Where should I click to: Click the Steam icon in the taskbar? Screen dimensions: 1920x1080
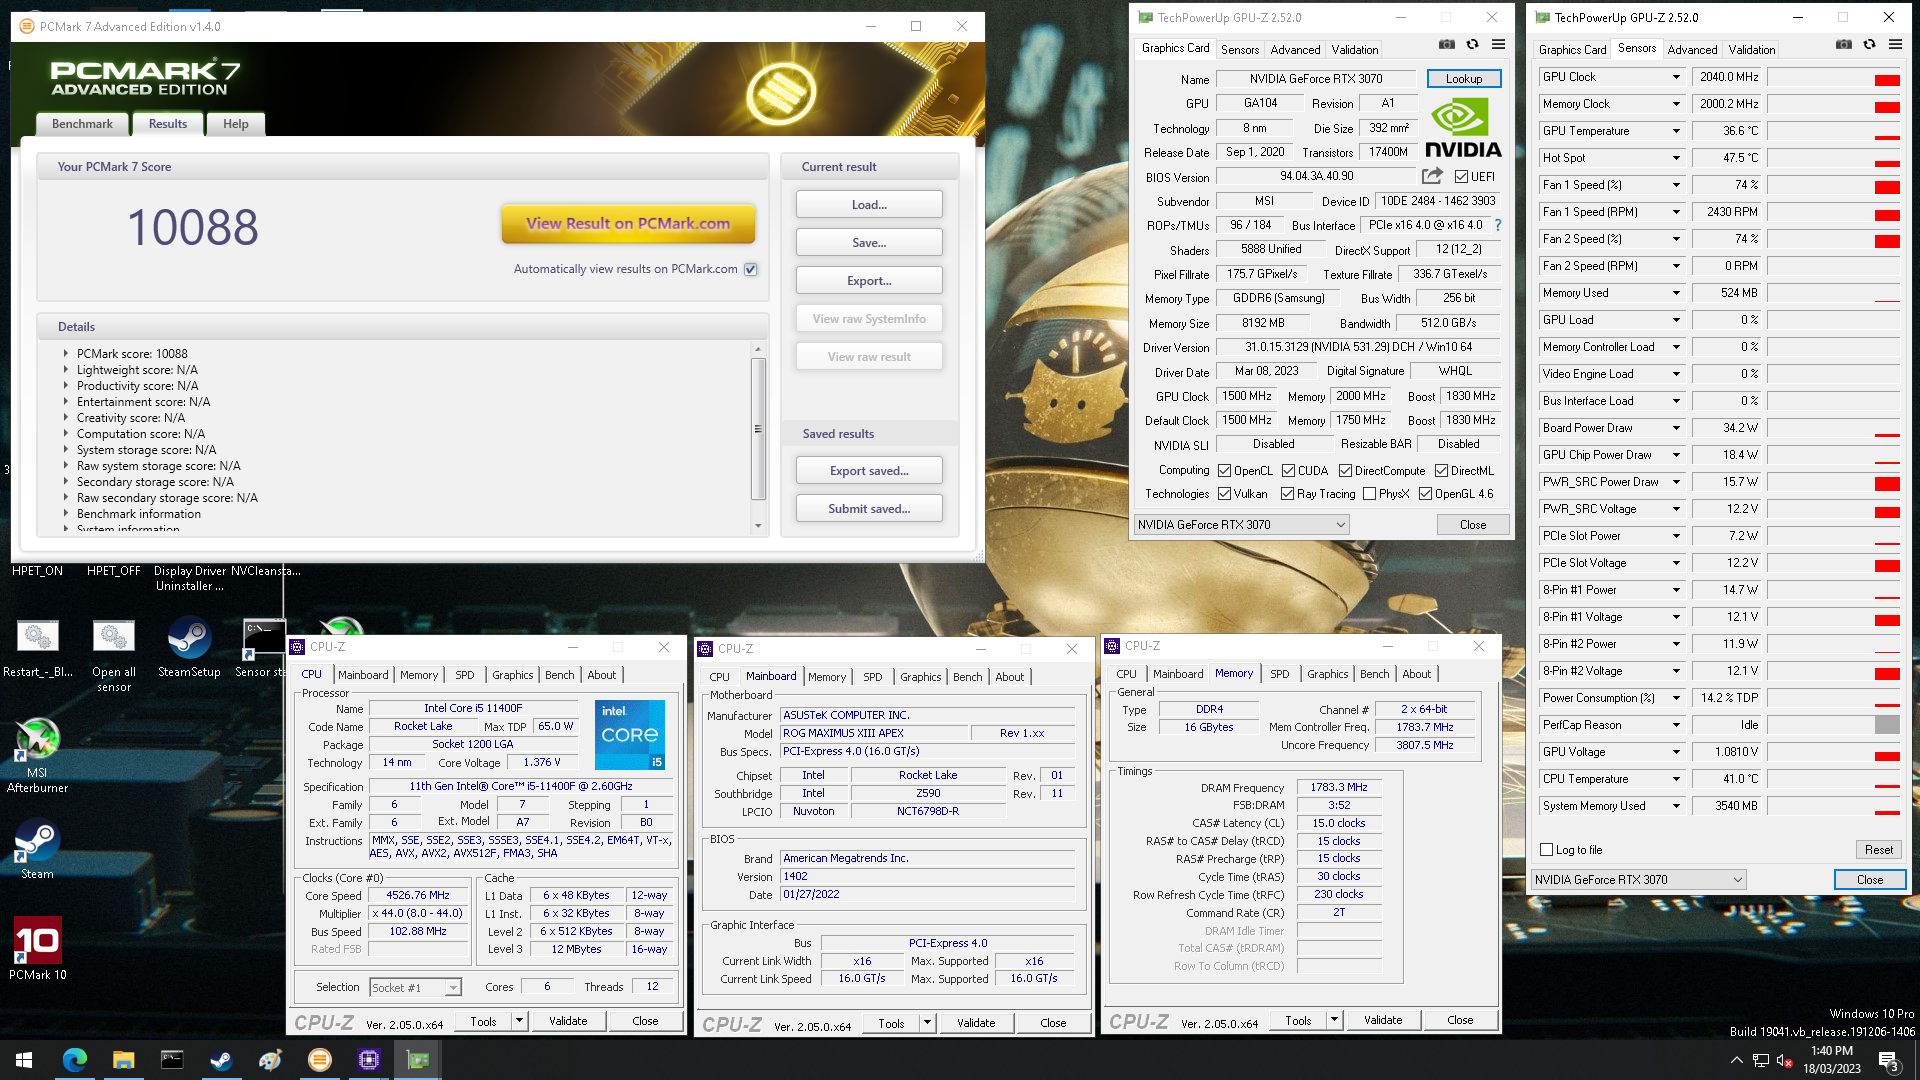[221, 1060]
